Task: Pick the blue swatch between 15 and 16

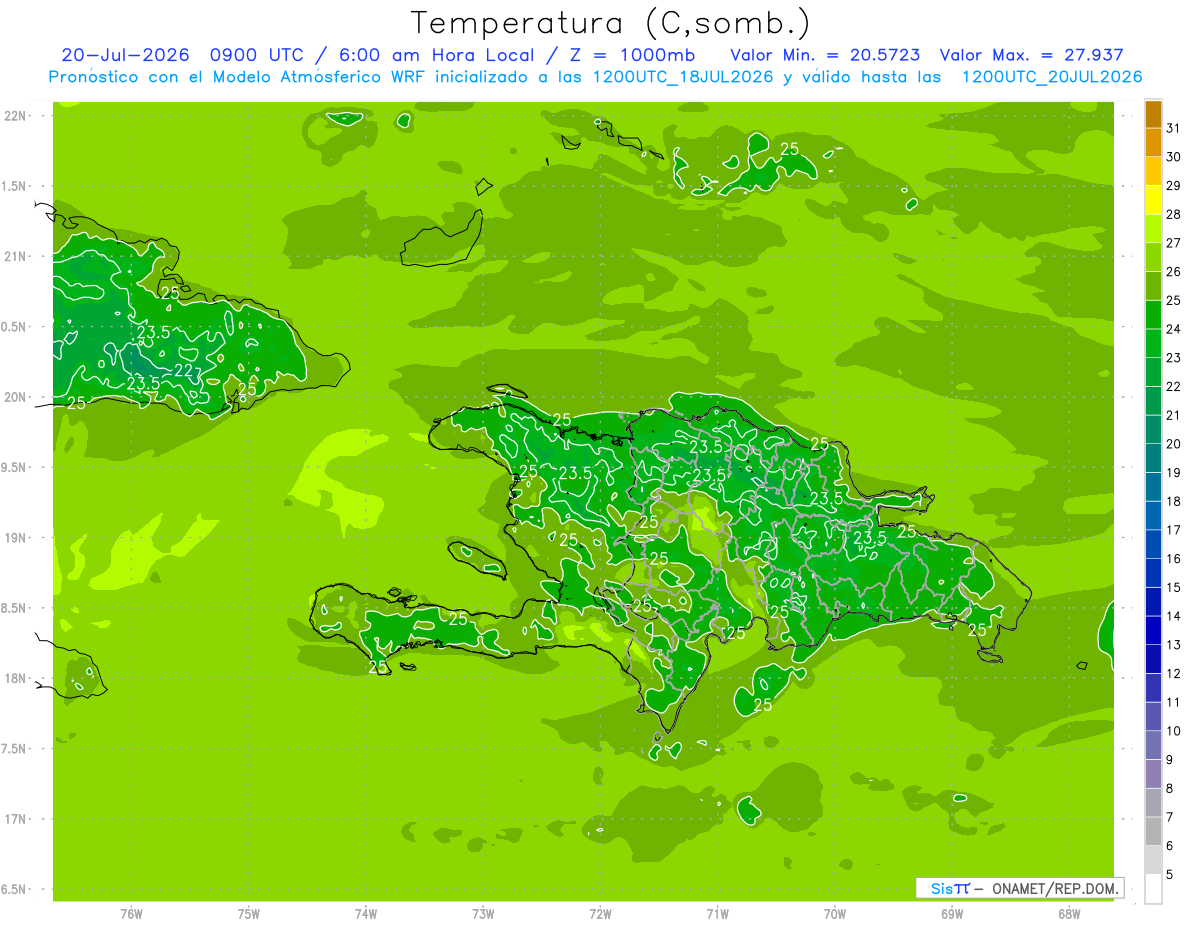Action: pyautogui.click(x=1153, y=574)
